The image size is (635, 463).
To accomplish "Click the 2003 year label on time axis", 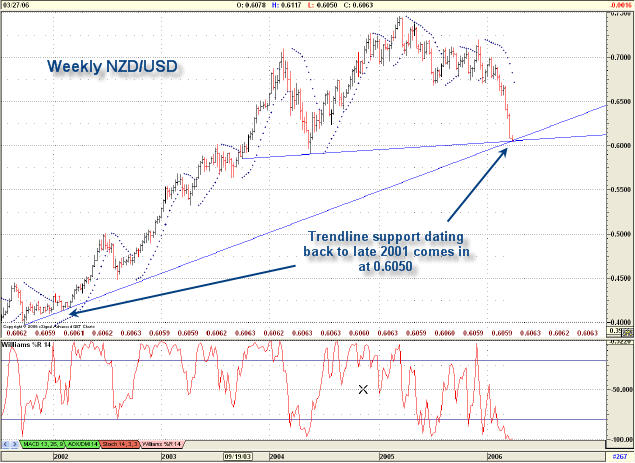I will click(168, 457).
